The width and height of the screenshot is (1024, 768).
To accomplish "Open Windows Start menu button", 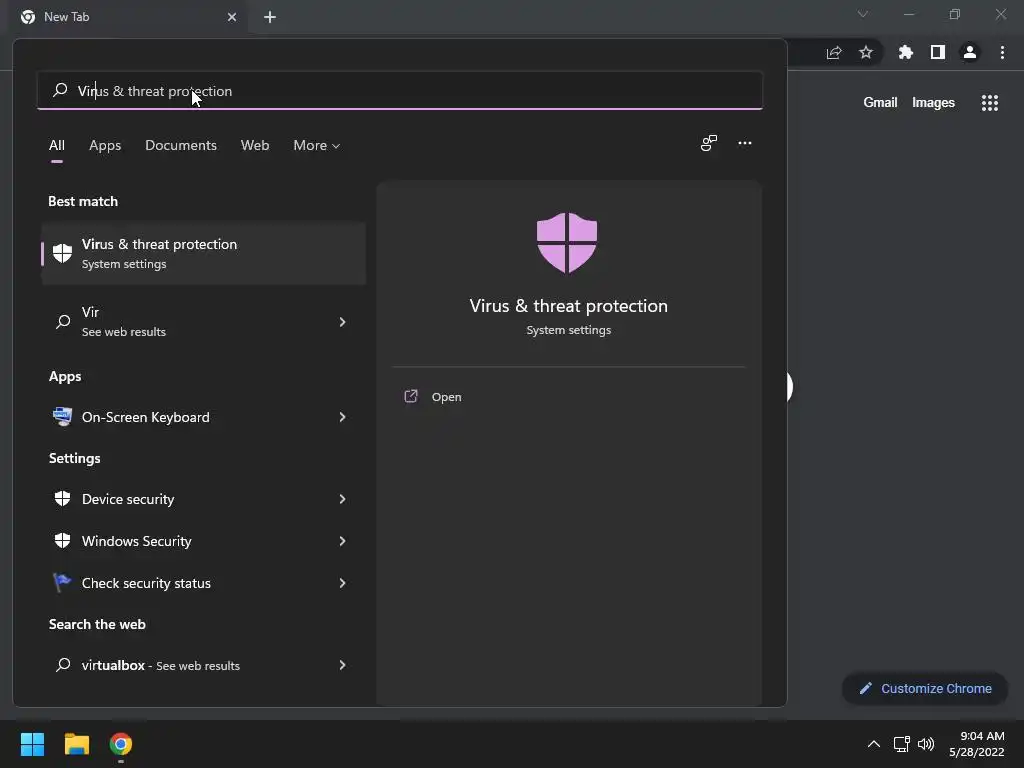I will coord(32,744).
